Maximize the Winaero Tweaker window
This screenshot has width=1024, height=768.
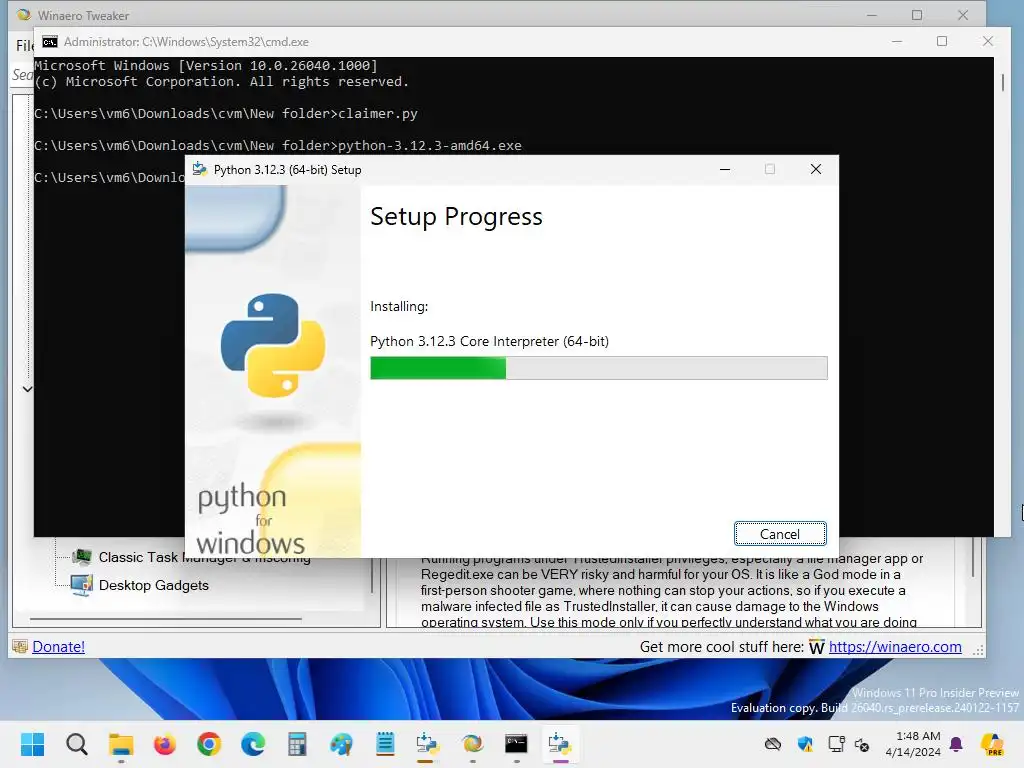click(917, 15)
